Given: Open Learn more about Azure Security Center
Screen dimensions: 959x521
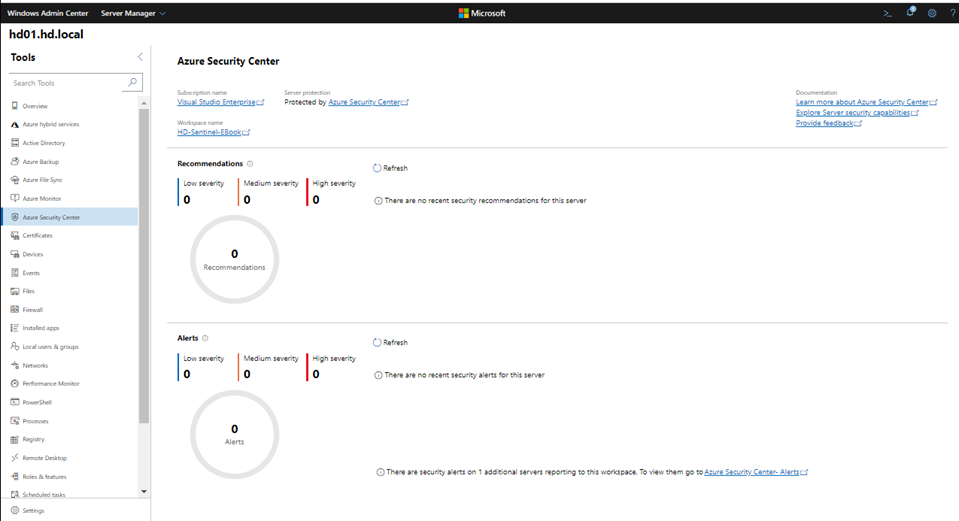Looking at the screenshot, I should (x=866, y=102).
